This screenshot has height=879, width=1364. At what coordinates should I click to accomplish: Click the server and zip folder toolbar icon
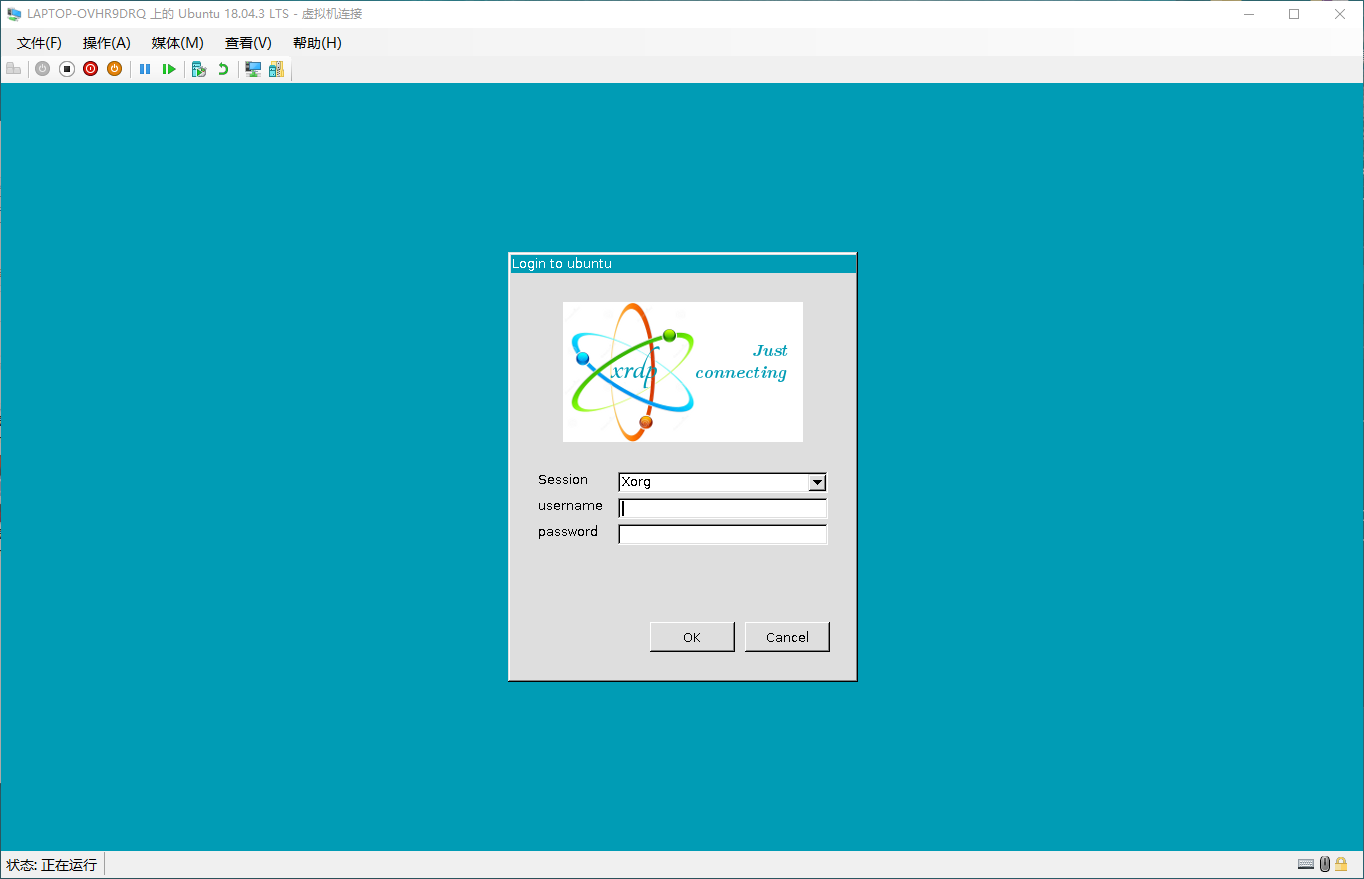click(276, 69)
